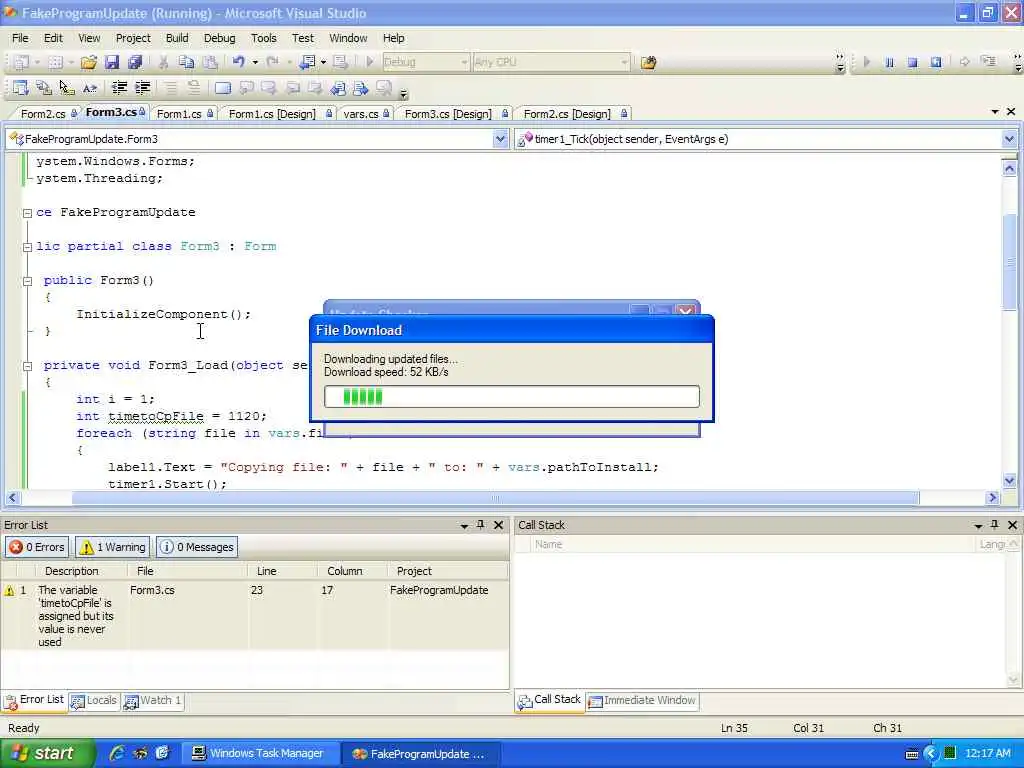The image size is (1024, 768).
Task: Click the Display Object Member List icon
Action: tap(20, 88)
